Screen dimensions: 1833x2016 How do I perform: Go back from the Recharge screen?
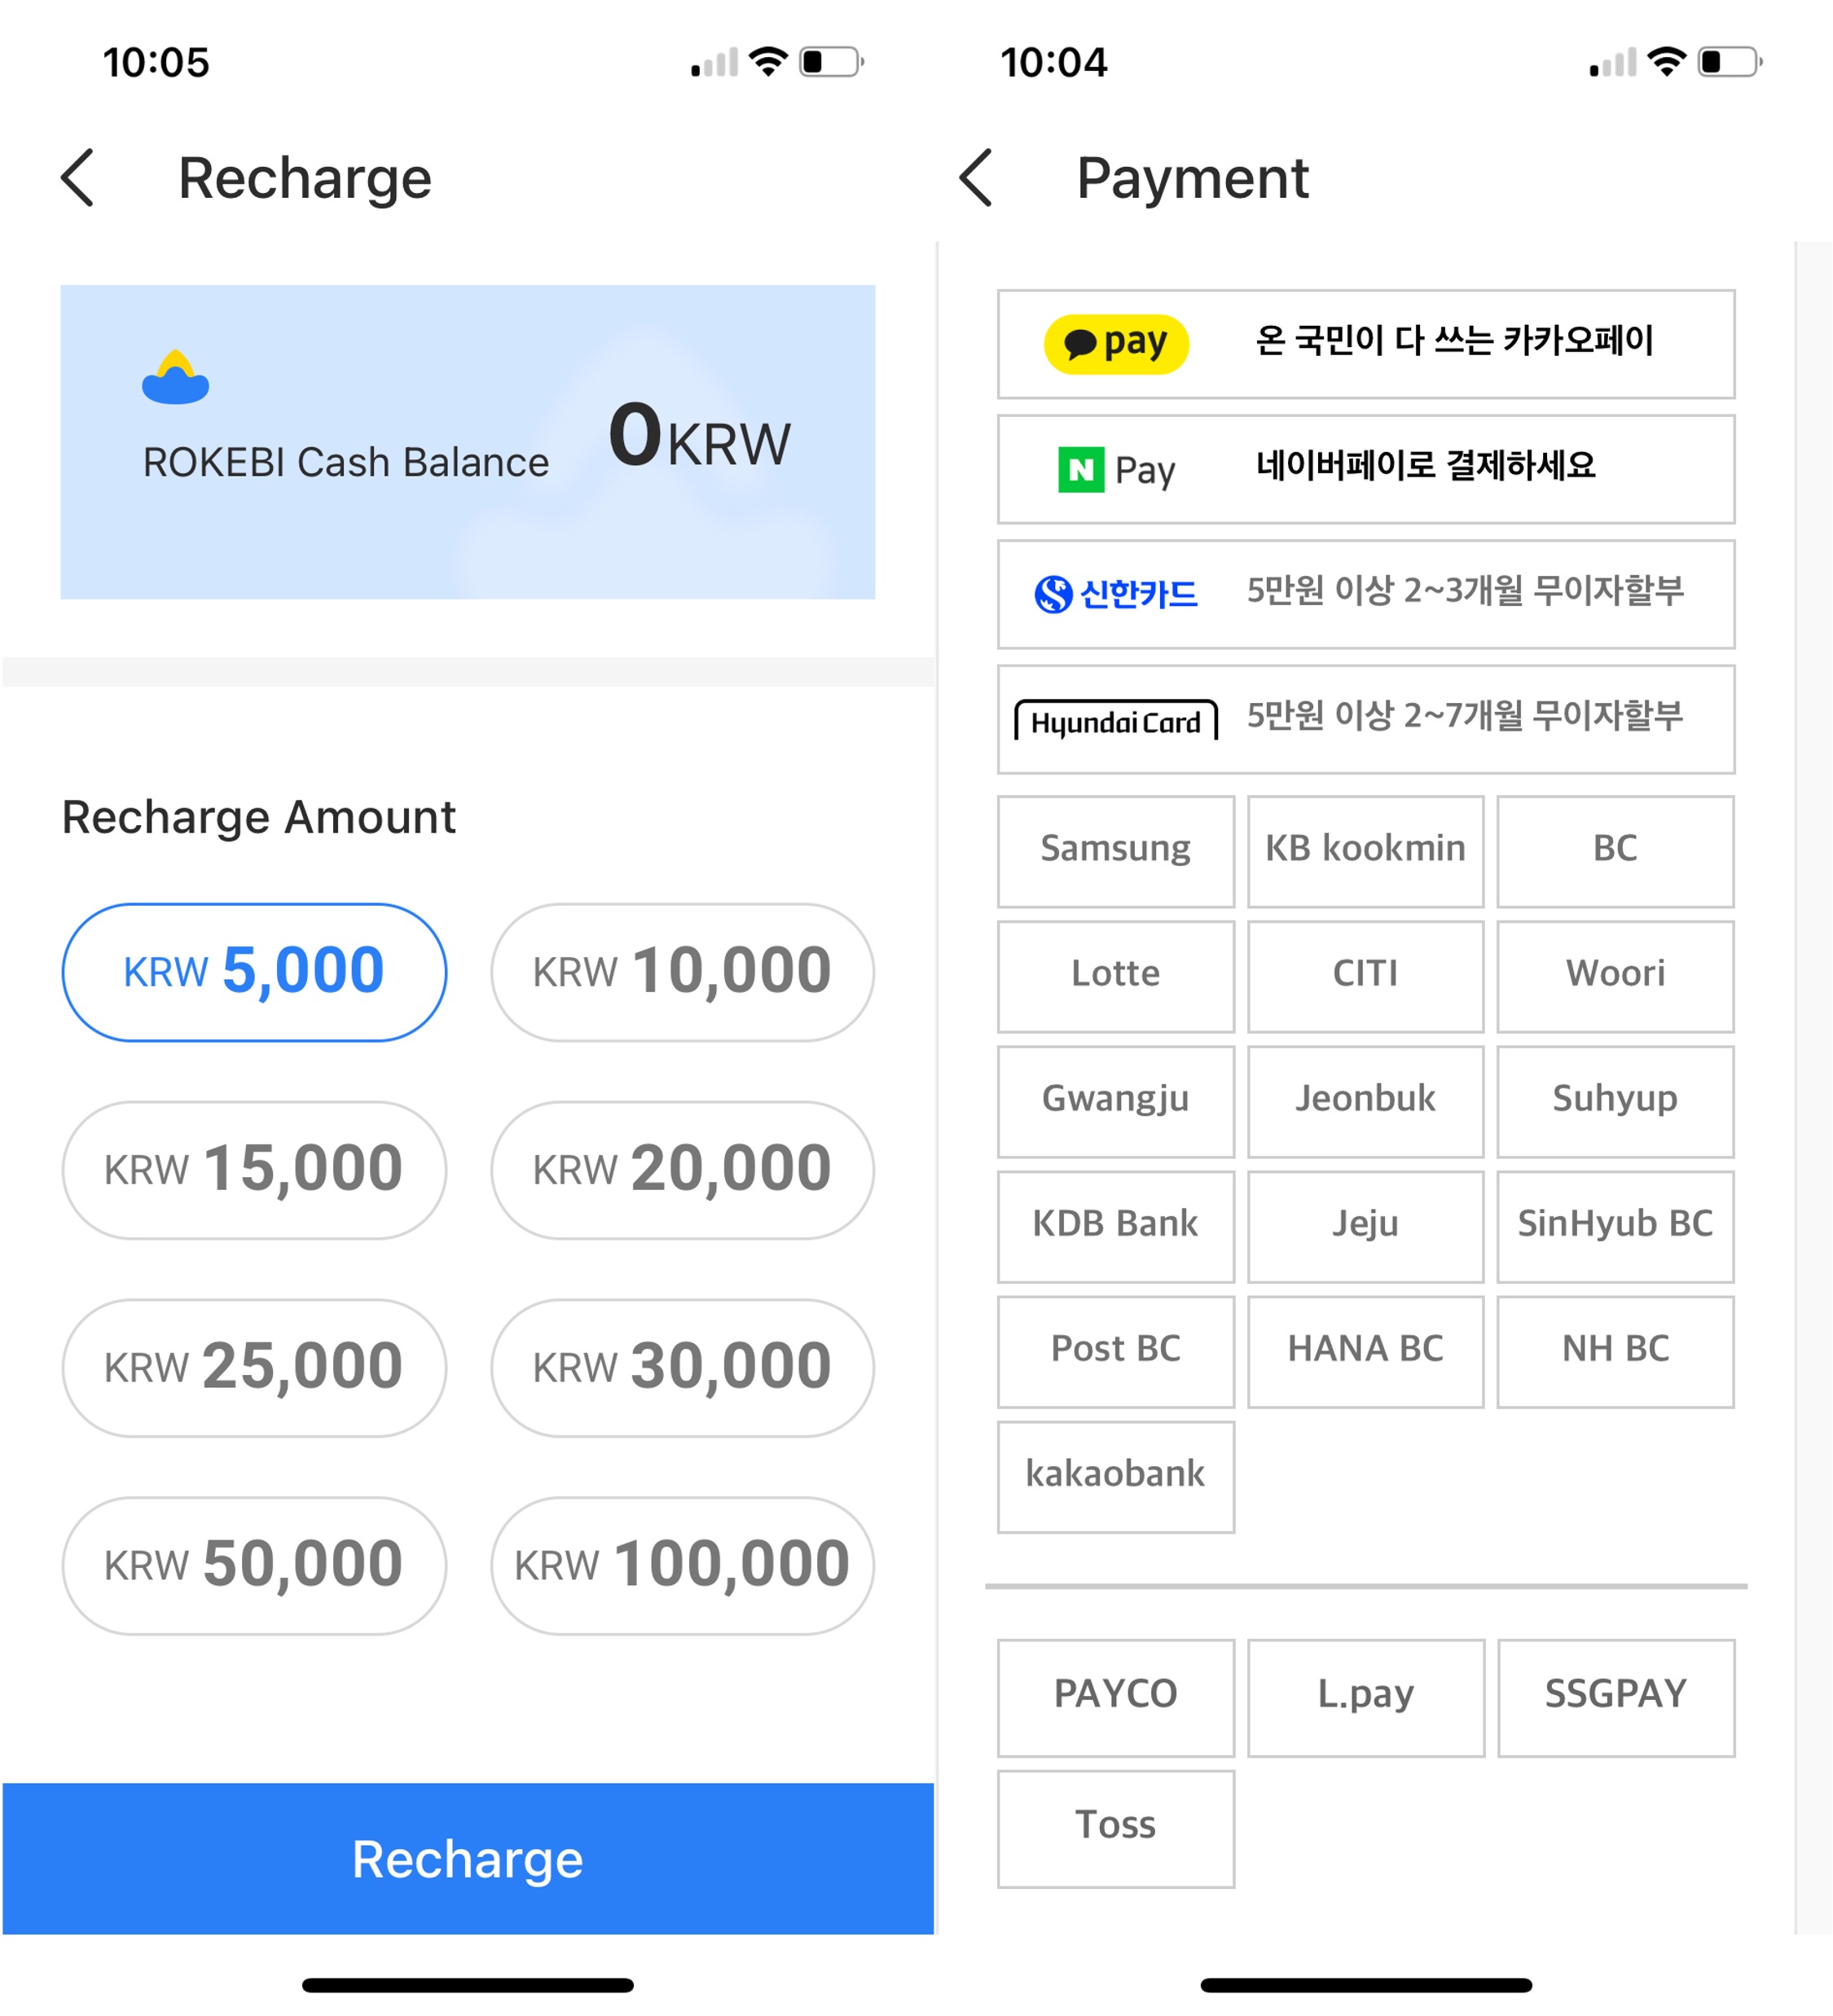click(x=78, y=178)
